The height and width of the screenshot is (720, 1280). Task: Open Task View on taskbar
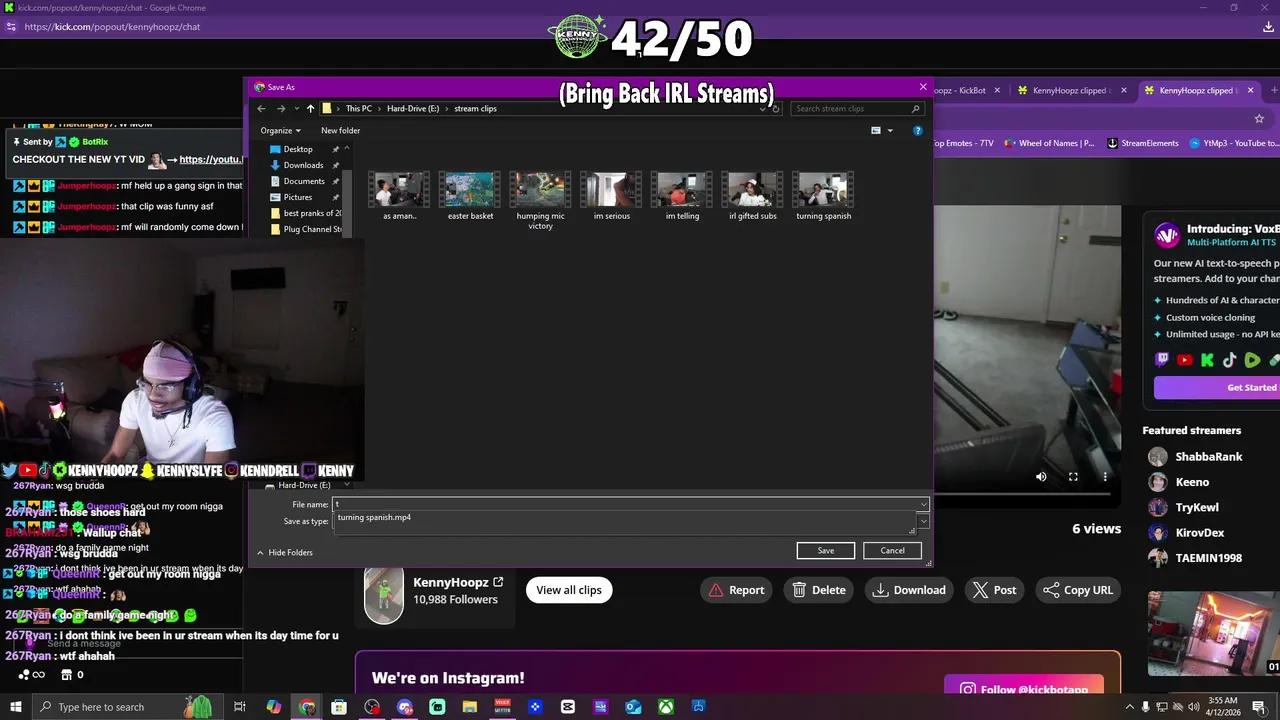coord(240,707)
